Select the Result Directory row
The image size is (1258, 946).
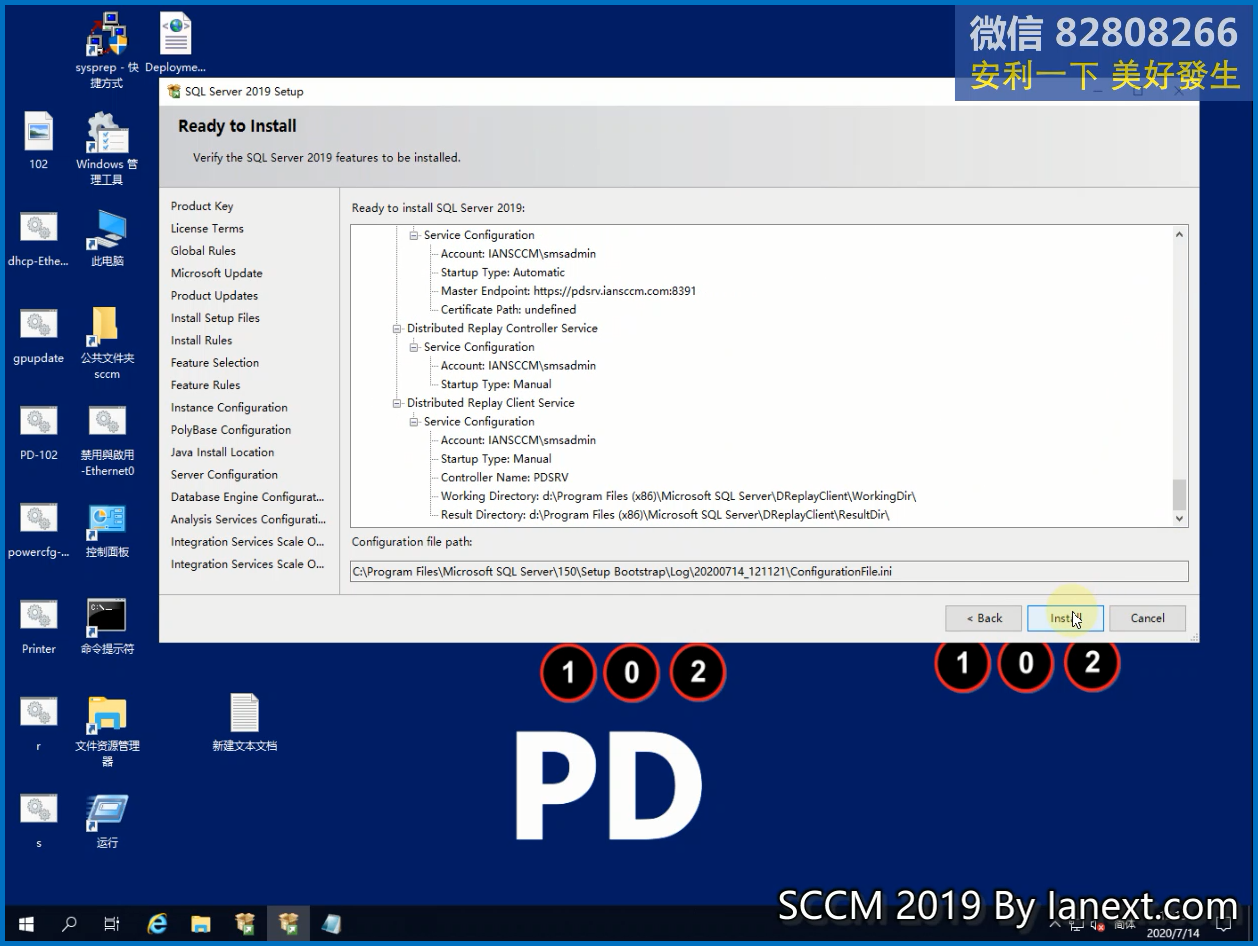[x=665, y=515]
